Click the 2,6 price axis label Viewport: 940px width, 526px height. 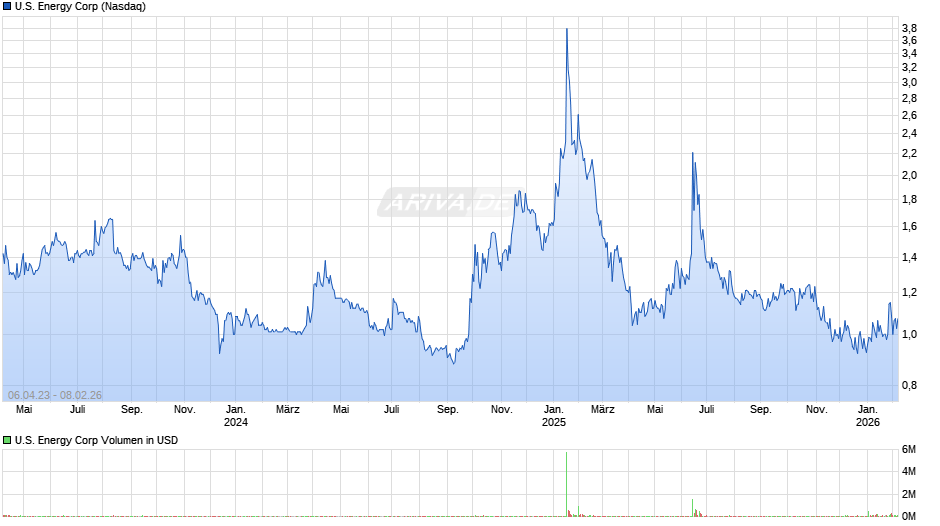click(909, 115)
